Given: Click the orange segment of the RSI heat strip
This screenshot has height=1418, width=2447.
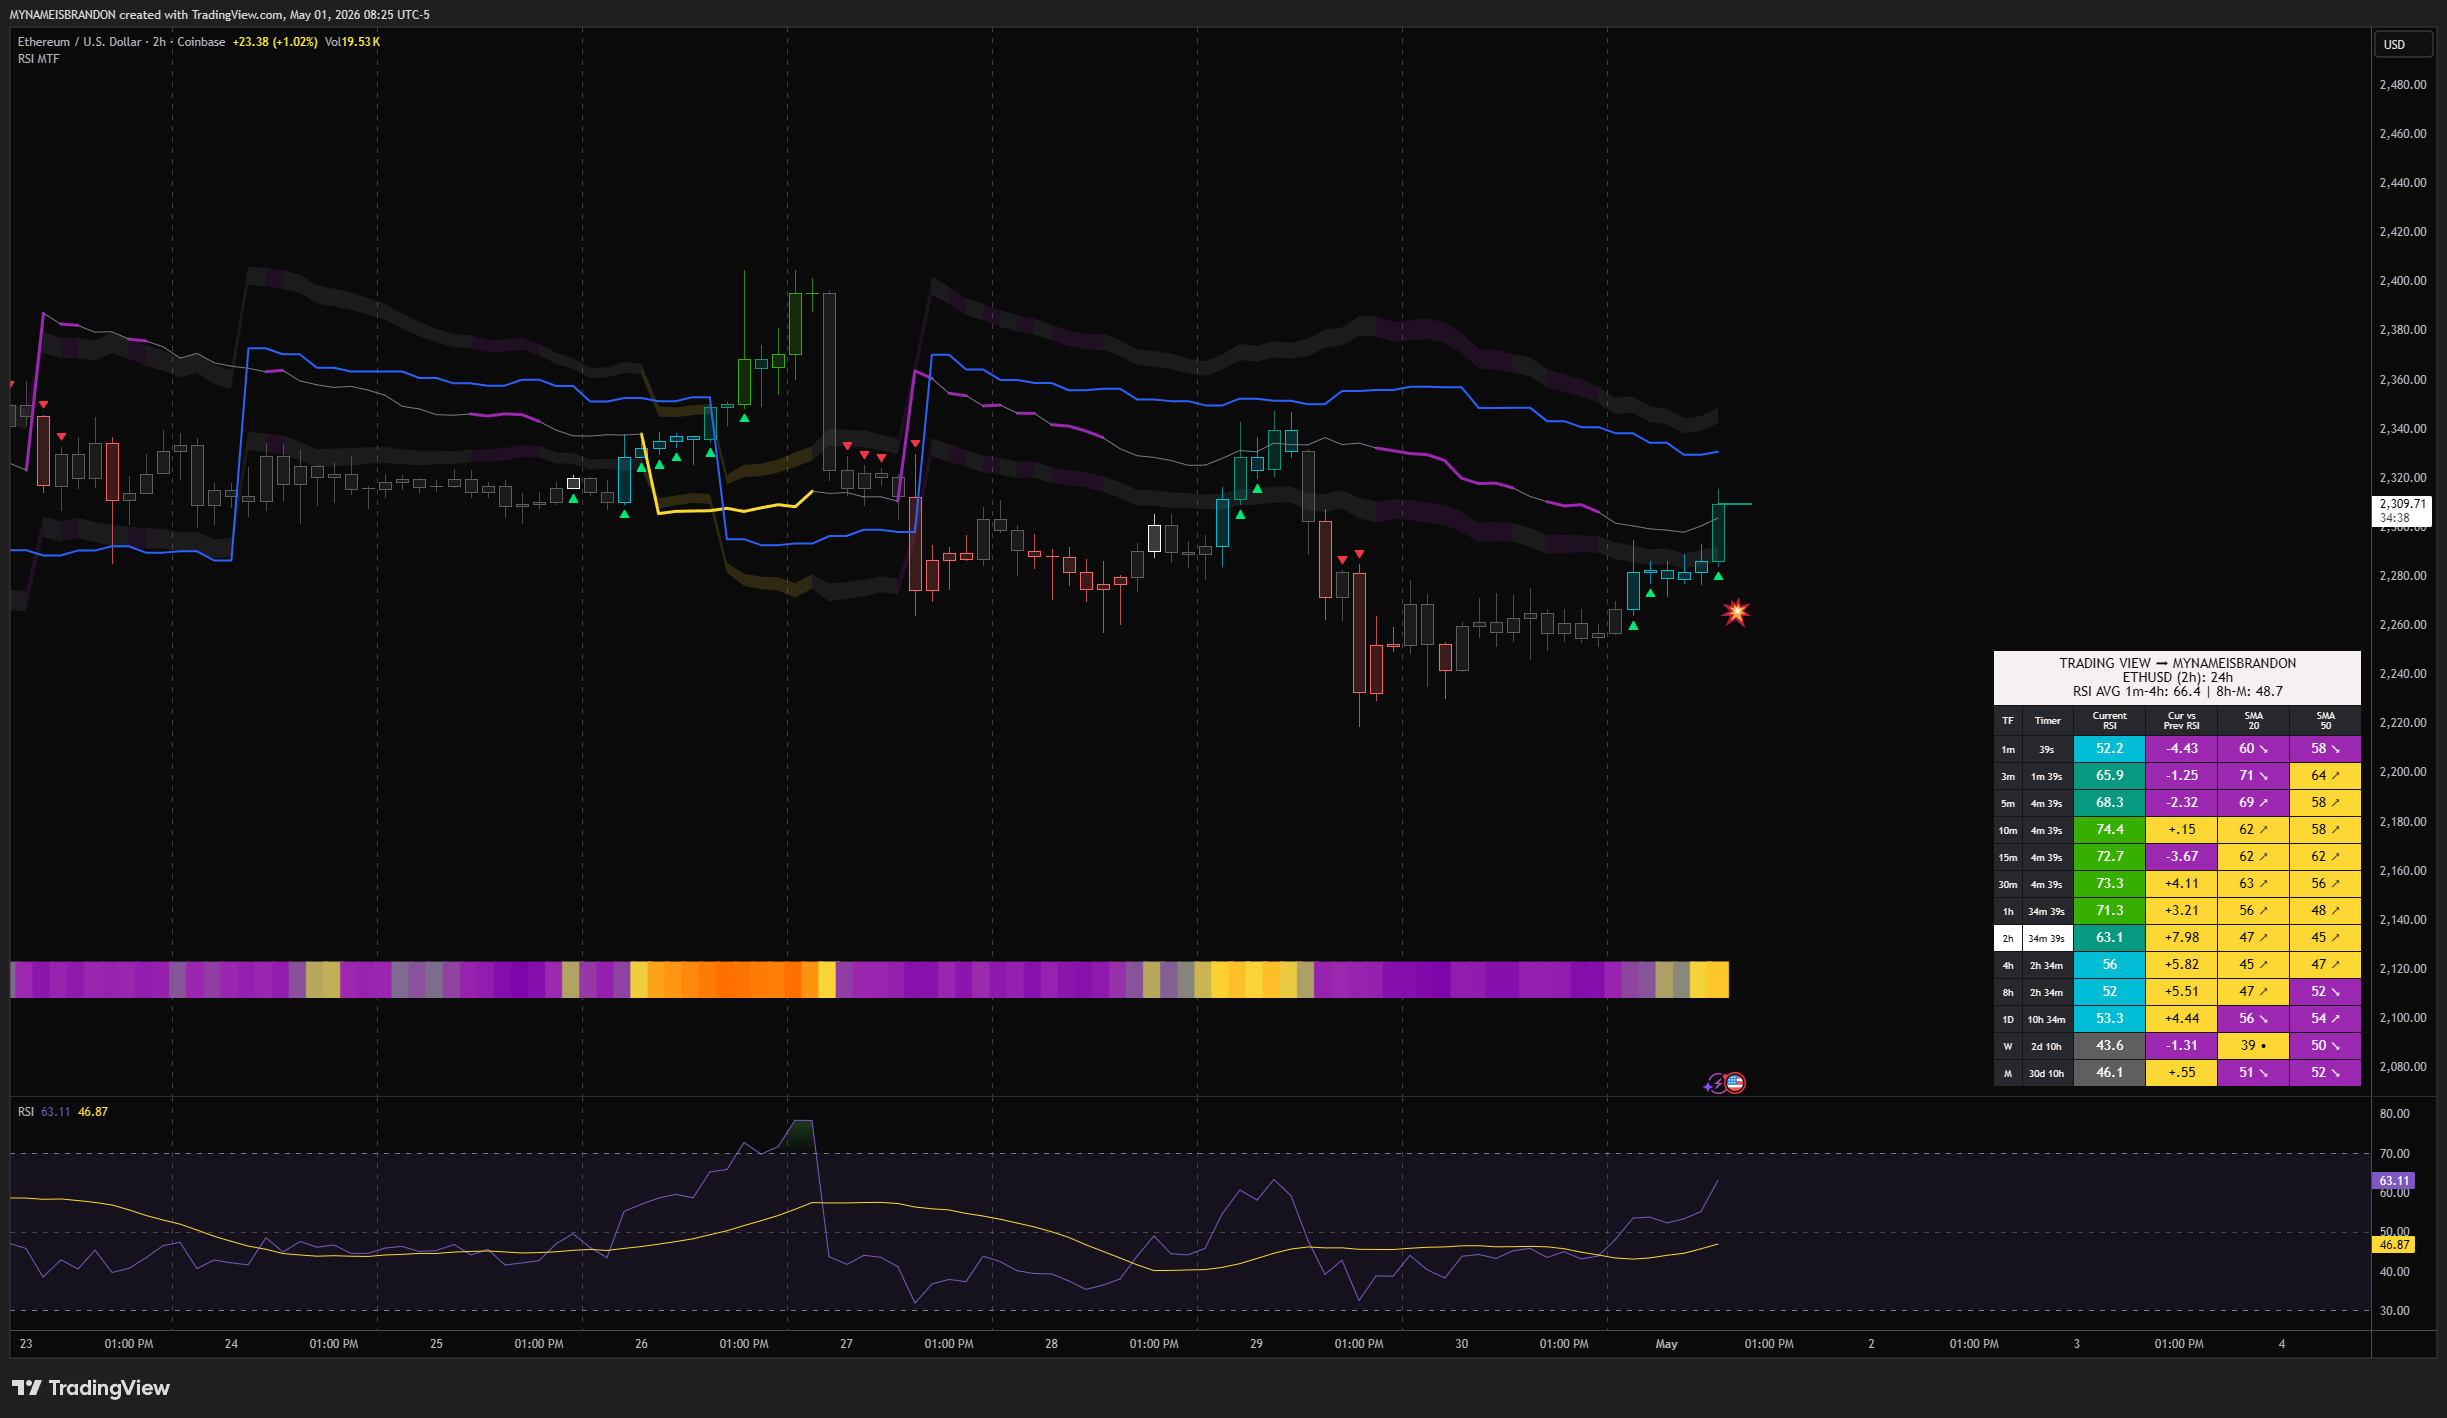Looking at the screenshot, I should pos(735,979).
